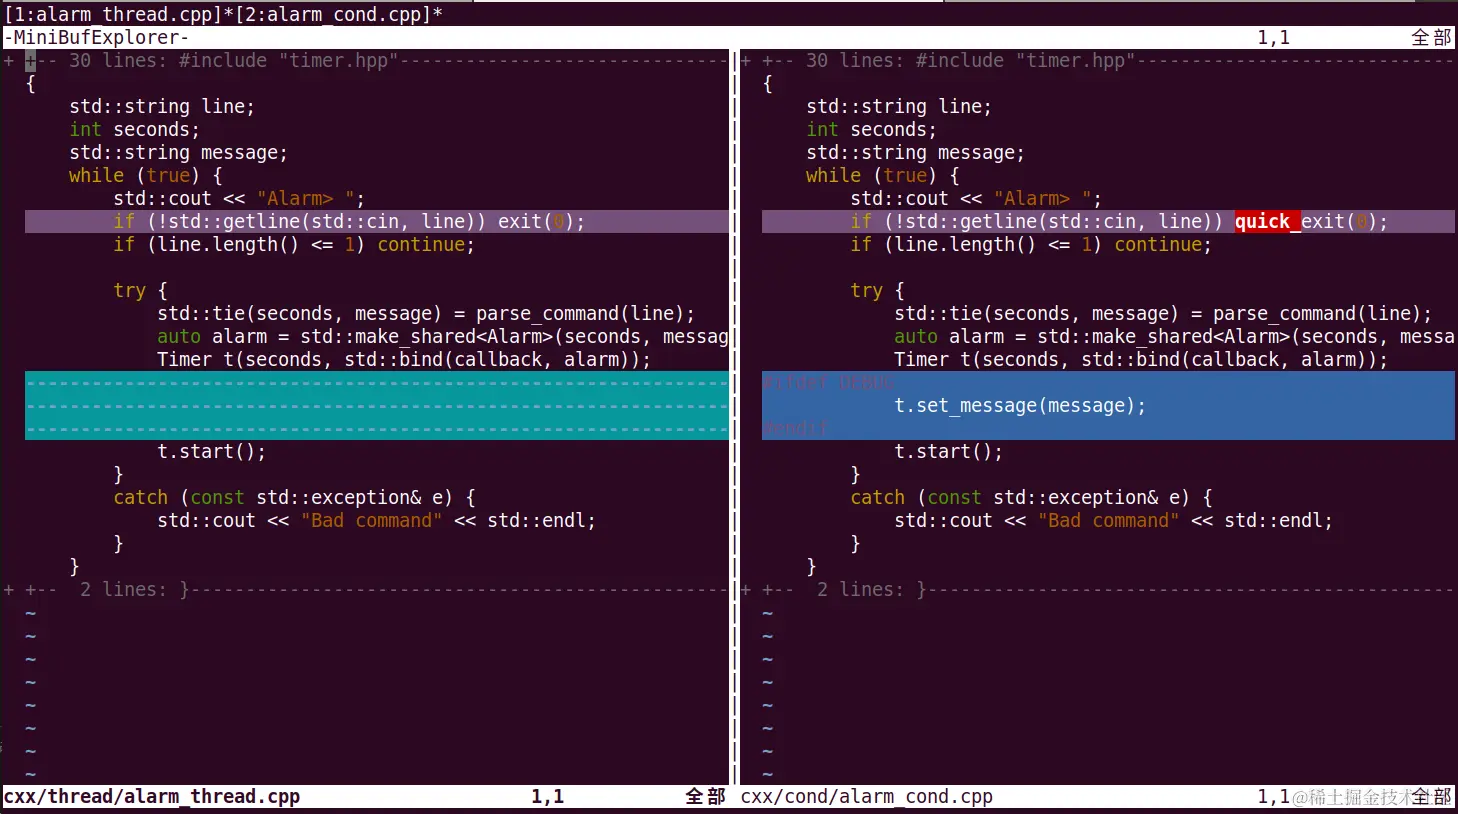This screenshot has height=814, width=1458.
Task: Click 'continue;' line in left pane
Action: (x=294, y=244)
